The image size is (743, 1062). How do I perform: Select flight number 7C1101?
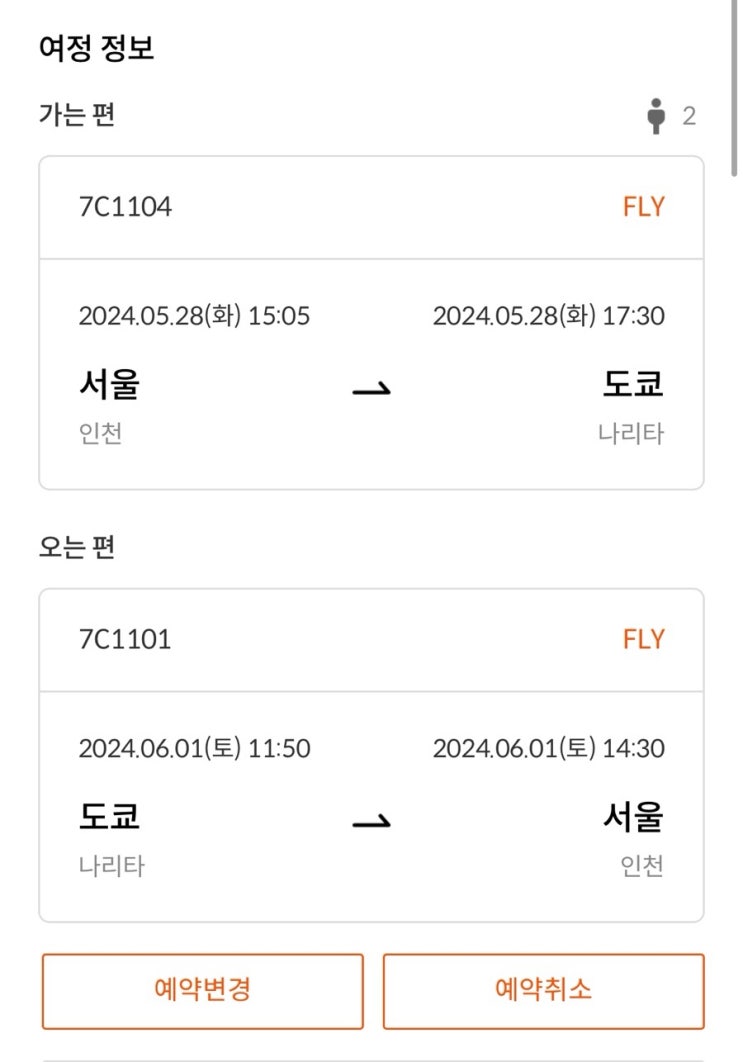click(125, 639)
